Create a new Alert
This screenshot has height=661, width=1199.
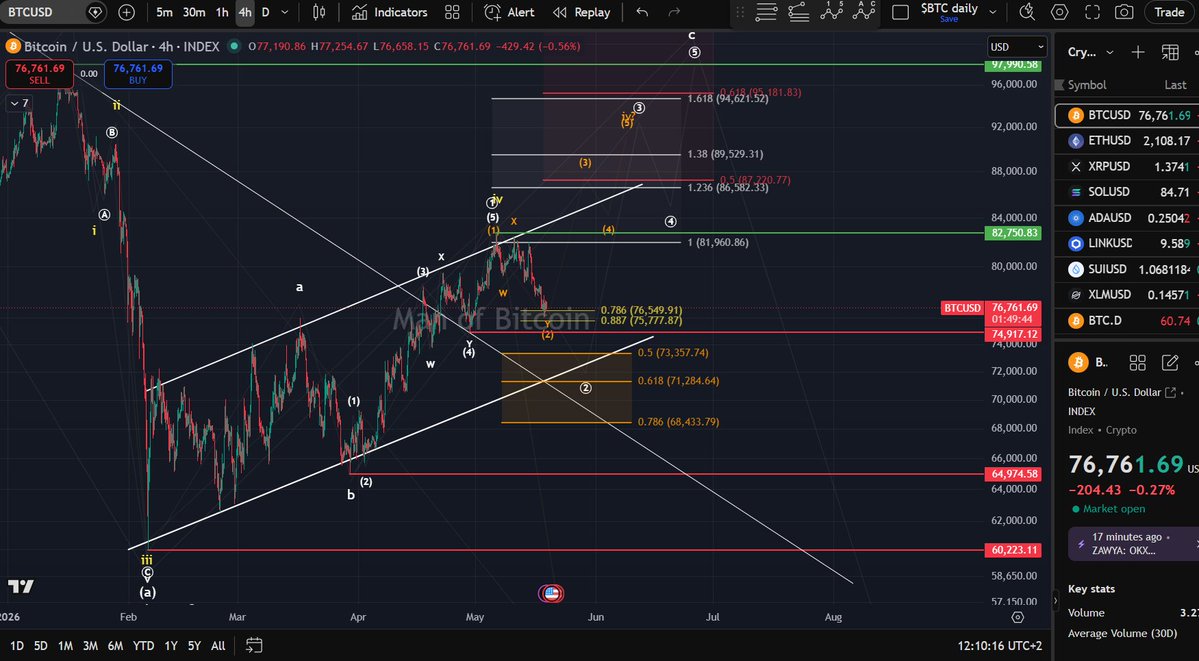[509, 12]
